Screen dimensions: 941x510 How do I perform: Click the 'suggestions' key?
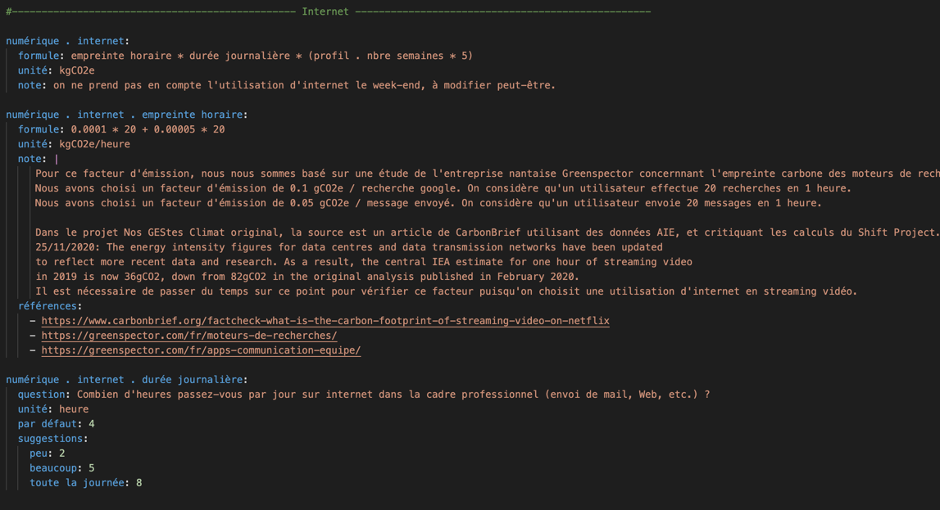pos(50,439)
